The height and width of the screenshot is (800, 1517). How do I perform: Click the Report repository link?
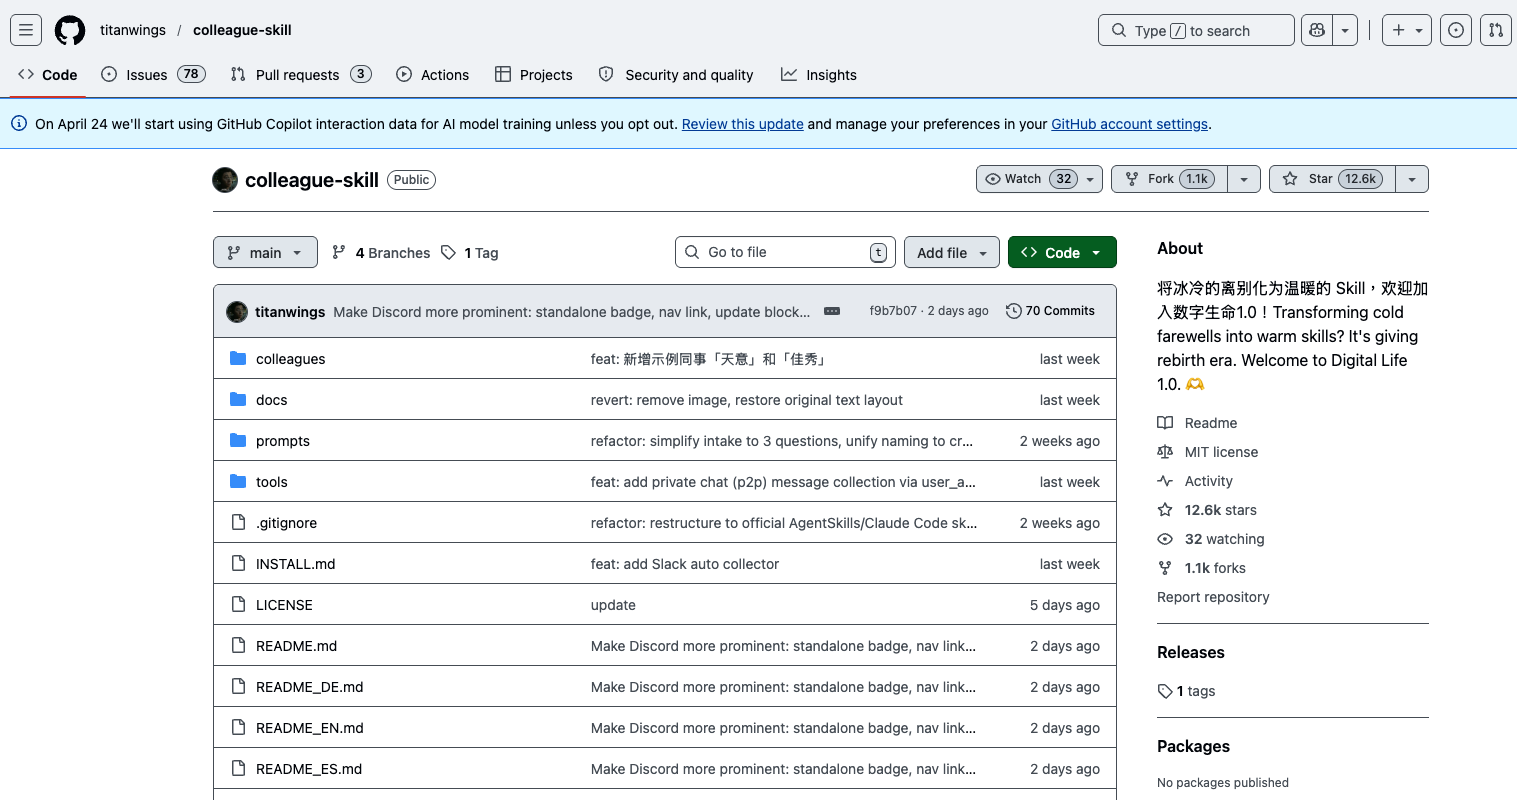1213,597
